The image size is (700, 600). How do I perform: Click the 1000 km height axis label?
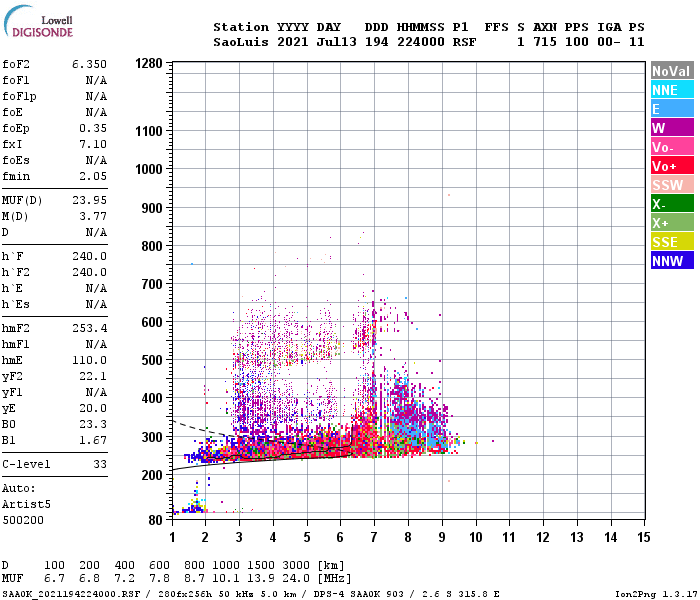point(149,169)
